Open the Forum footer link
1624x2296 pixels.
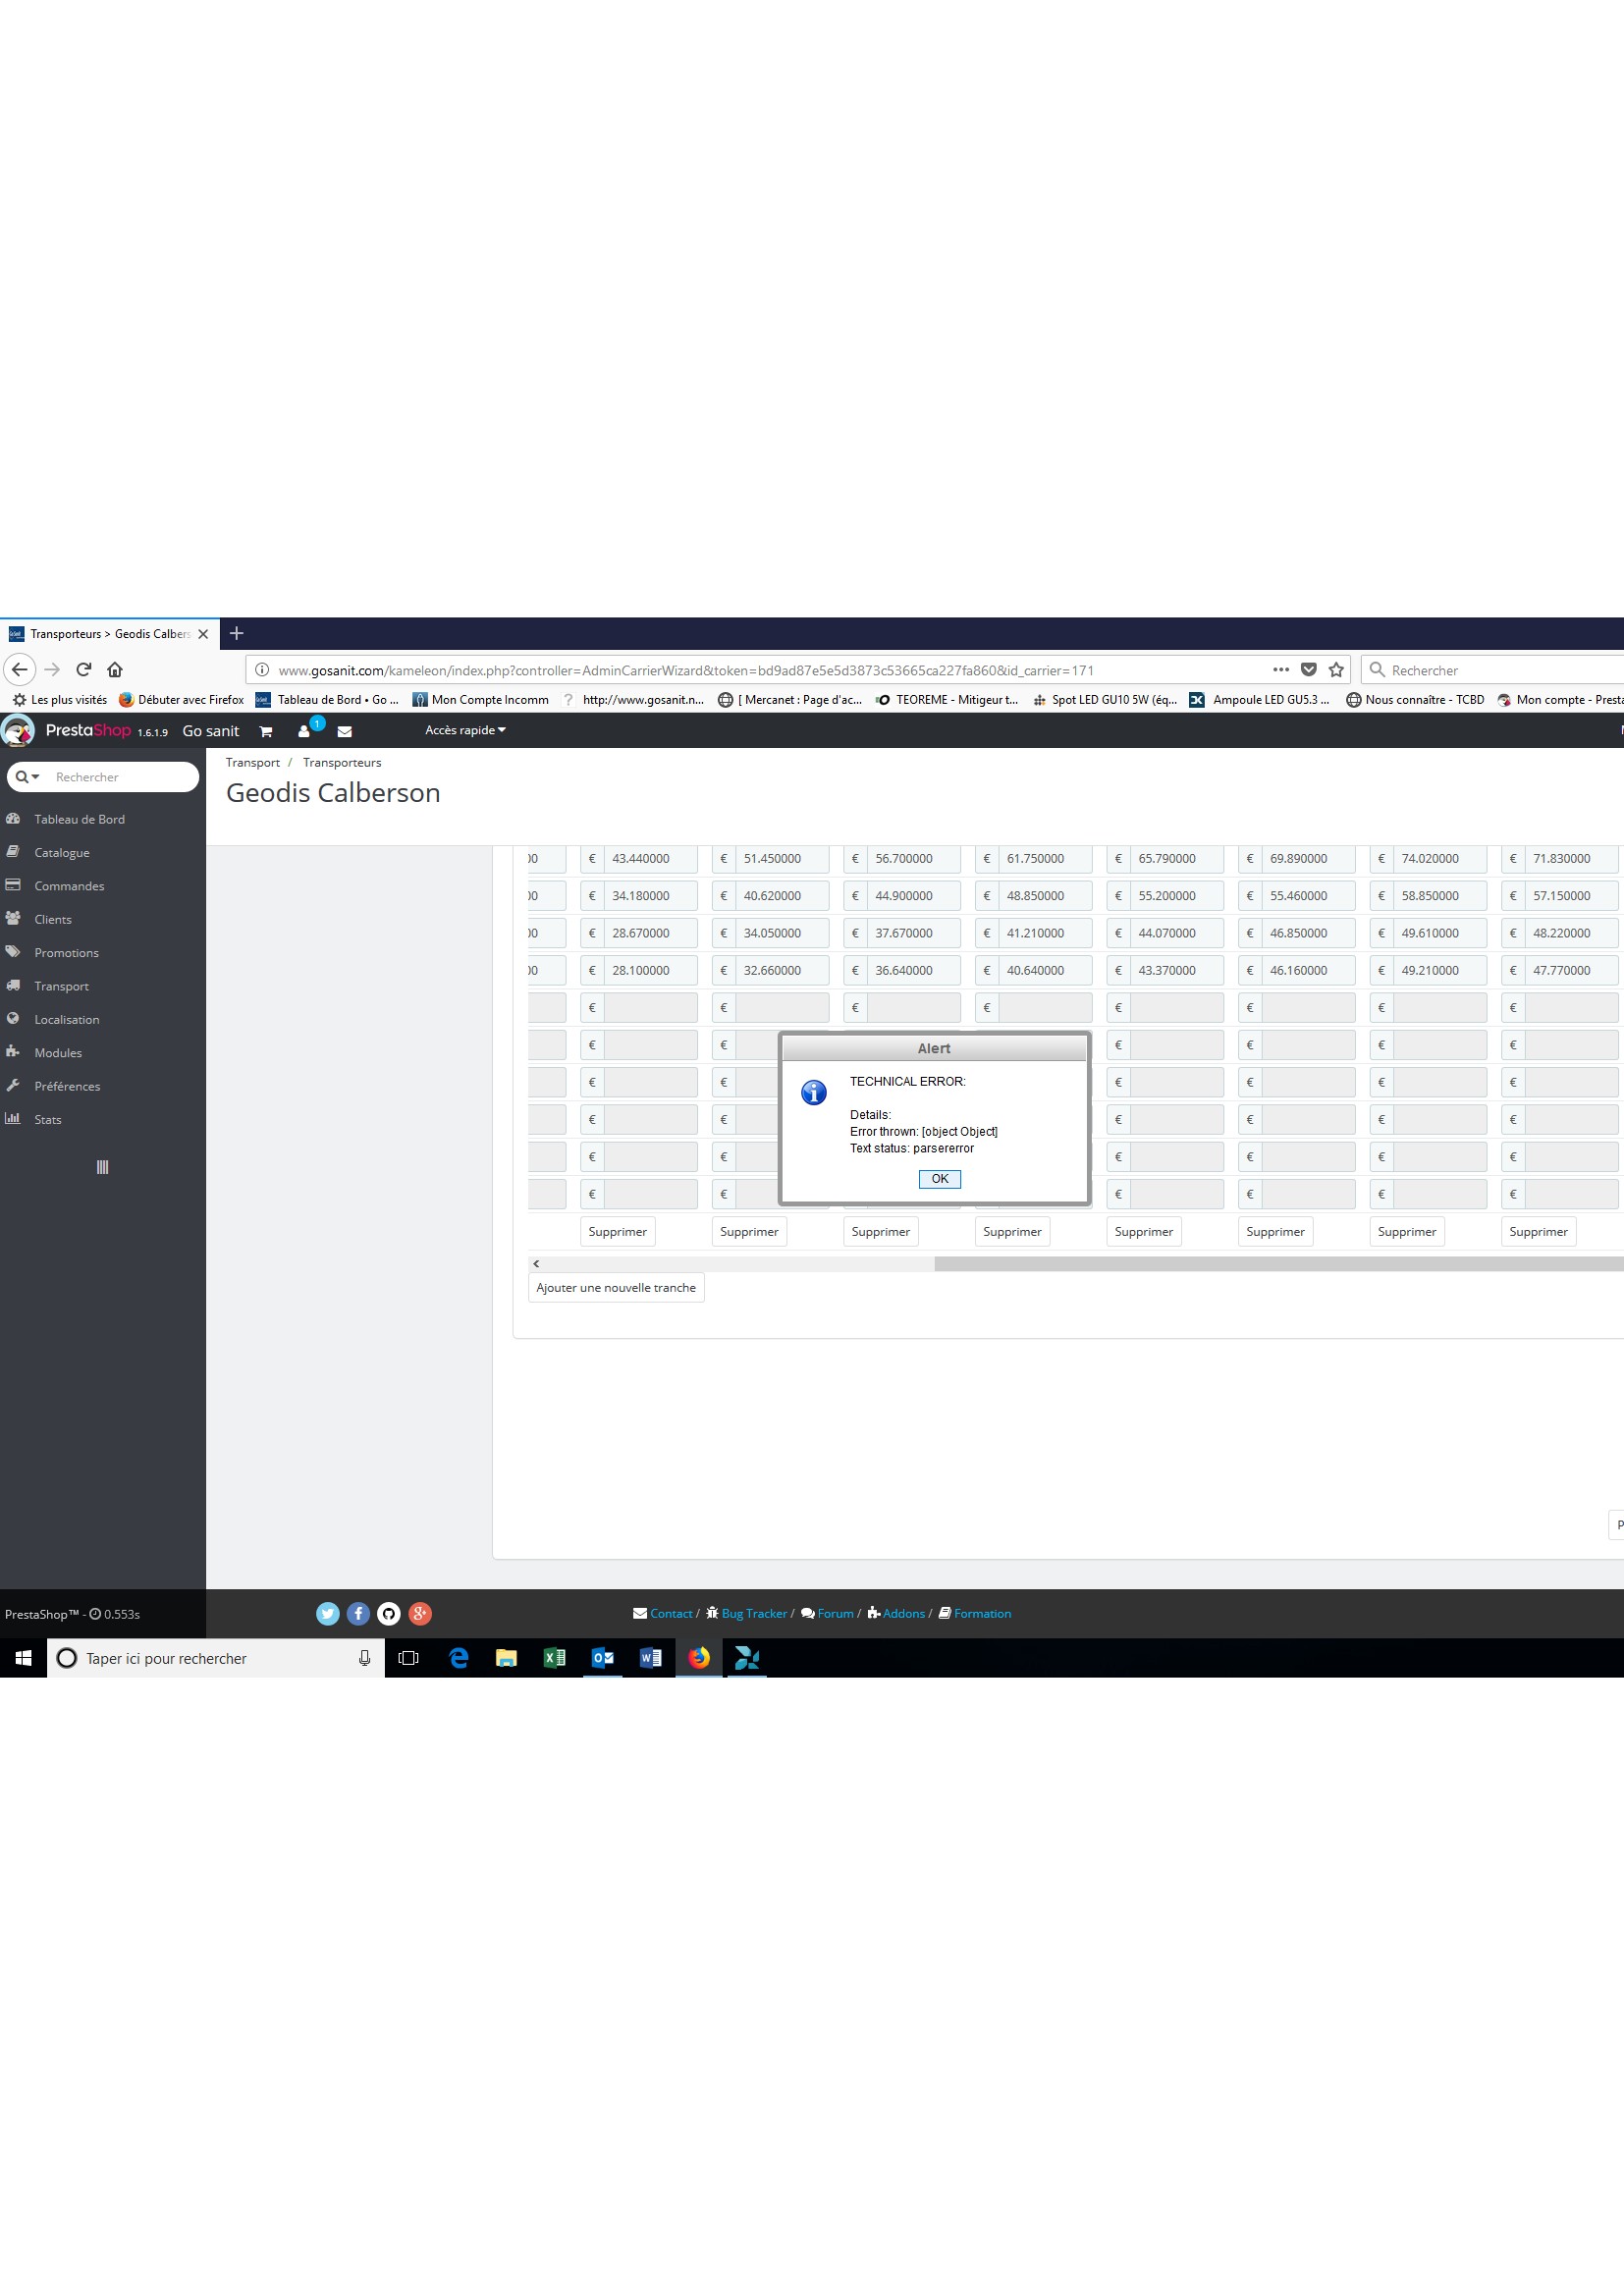[x=835, y=1613]
